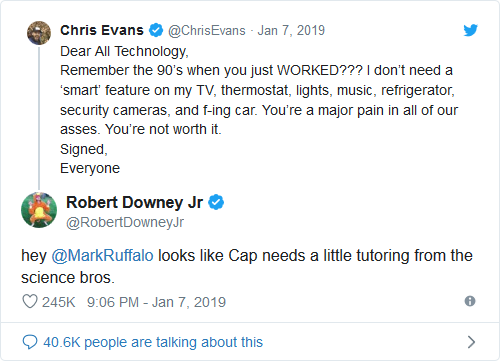This screenshot has height=361, width=500.
Task: Click the "science bros" reply tweet text
Action: pos(247,266)
